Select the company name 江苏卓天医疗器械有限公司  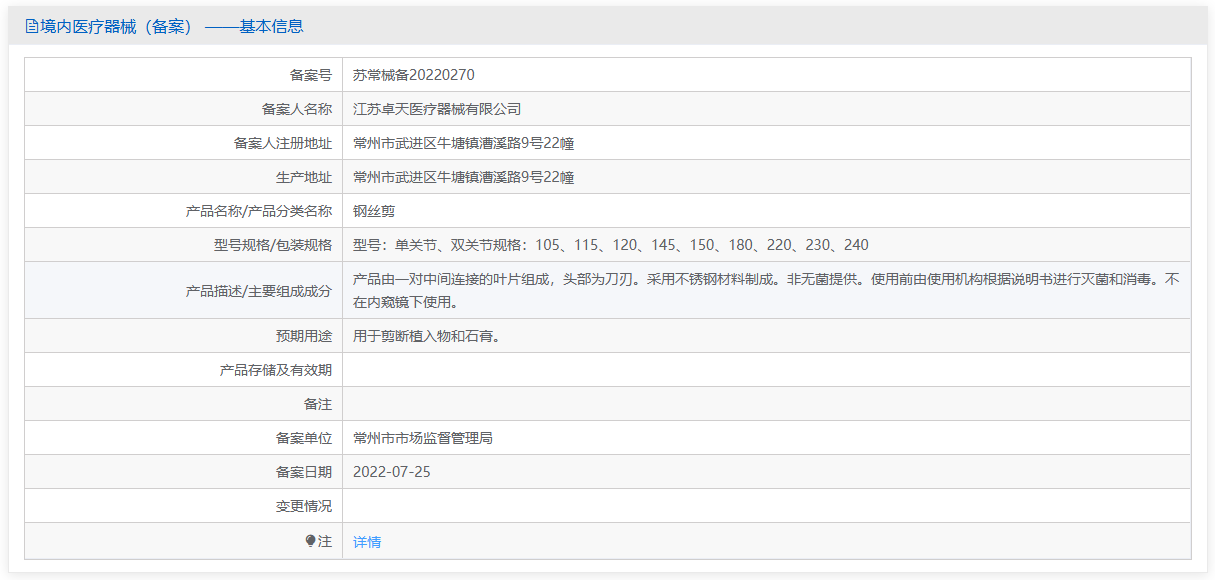[x=437, y=109]
